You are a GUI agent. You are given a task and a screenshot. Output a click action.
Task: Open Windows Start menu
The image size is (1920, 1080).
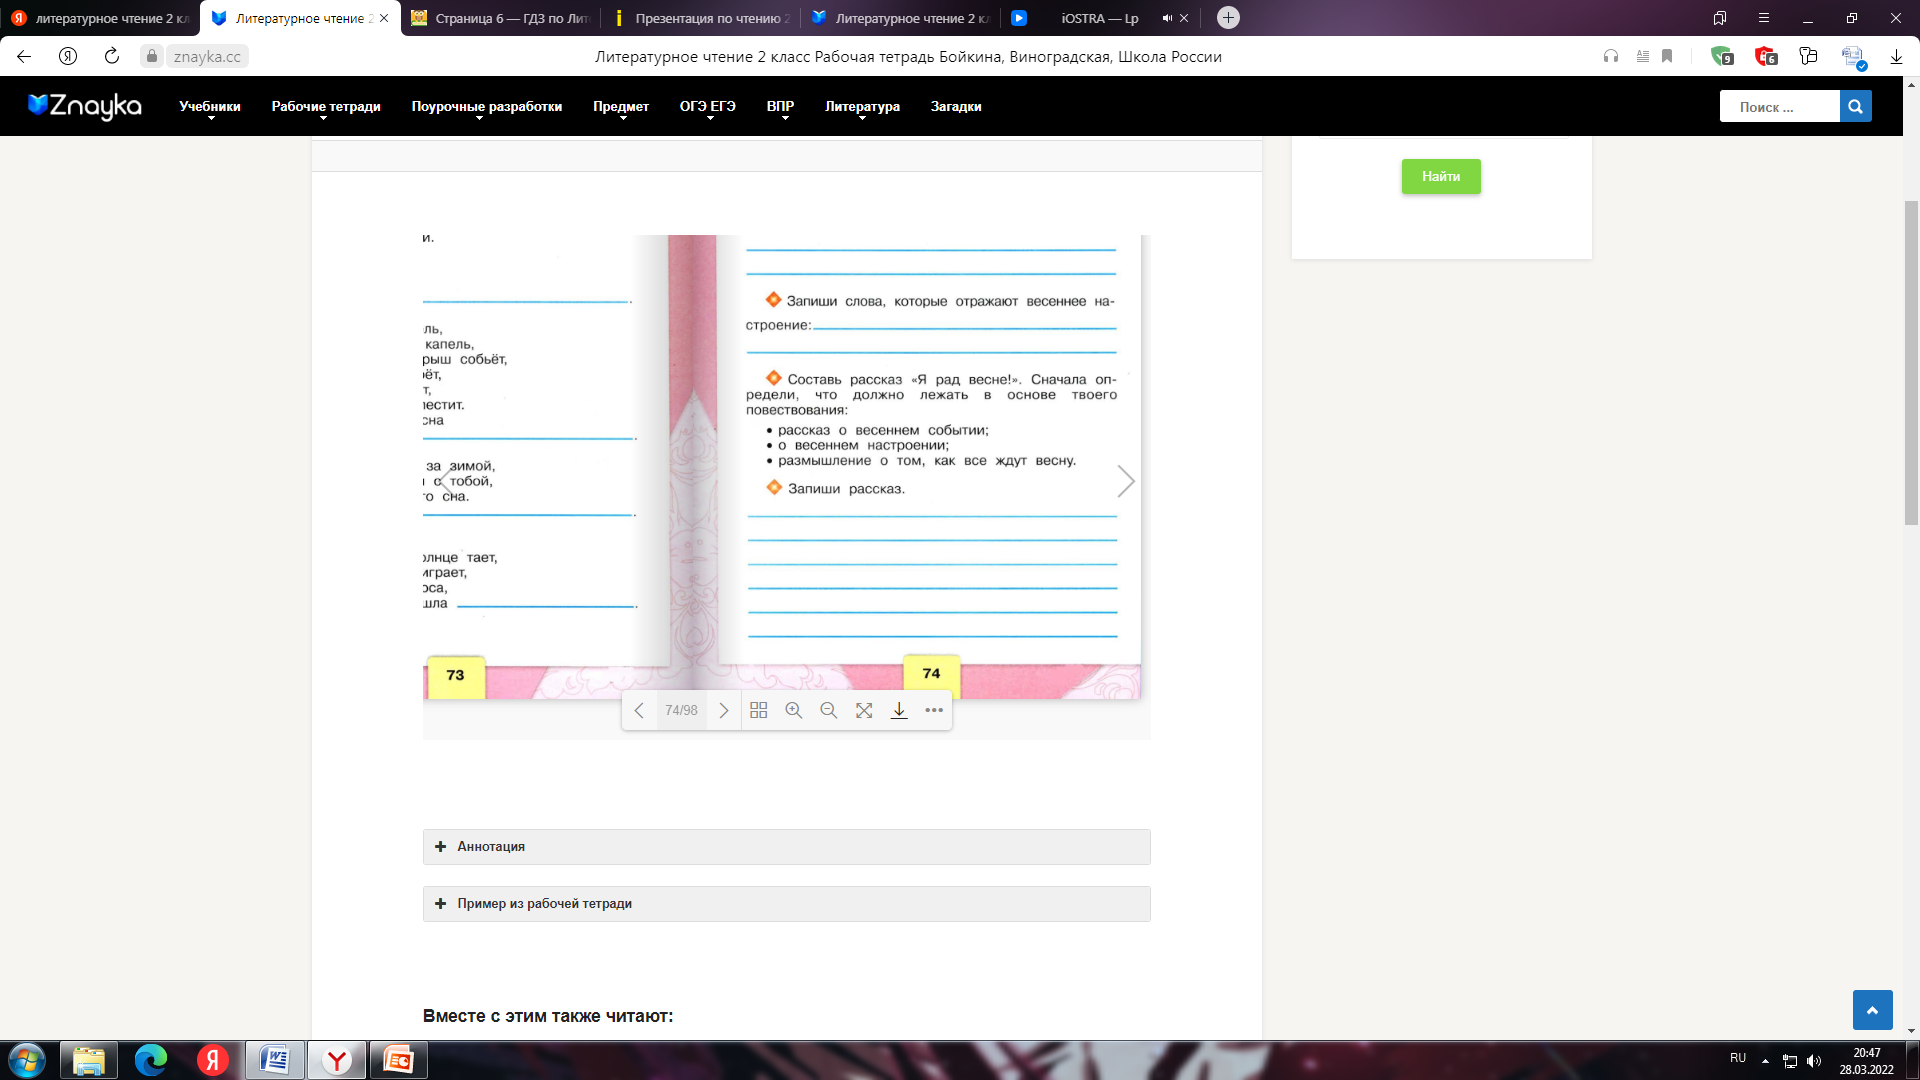(27, 1059)
